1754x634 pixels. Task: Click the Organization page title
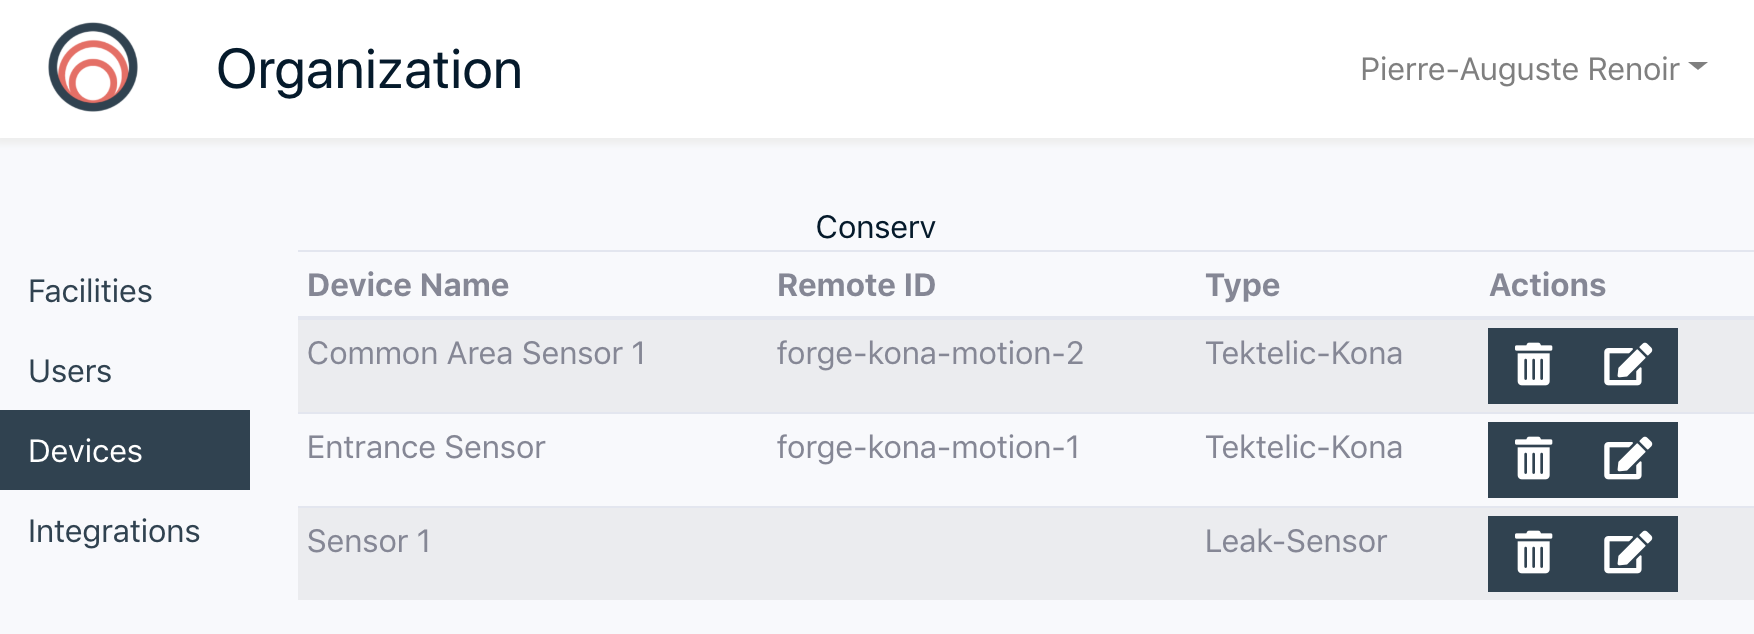pos(369,70)
